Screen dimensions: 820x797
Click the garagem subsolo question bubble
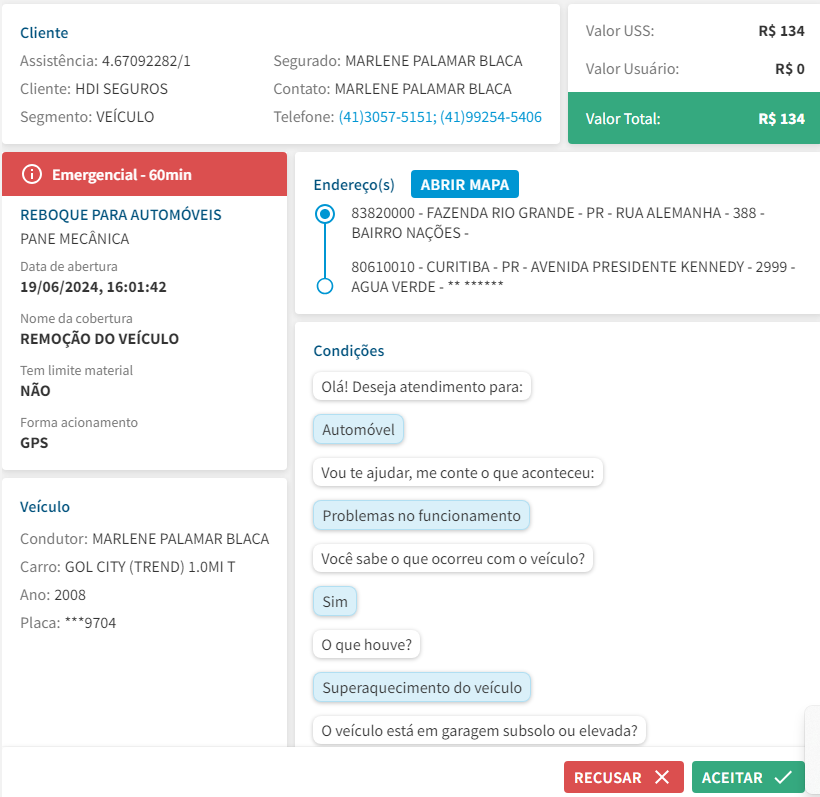point(479,731)
